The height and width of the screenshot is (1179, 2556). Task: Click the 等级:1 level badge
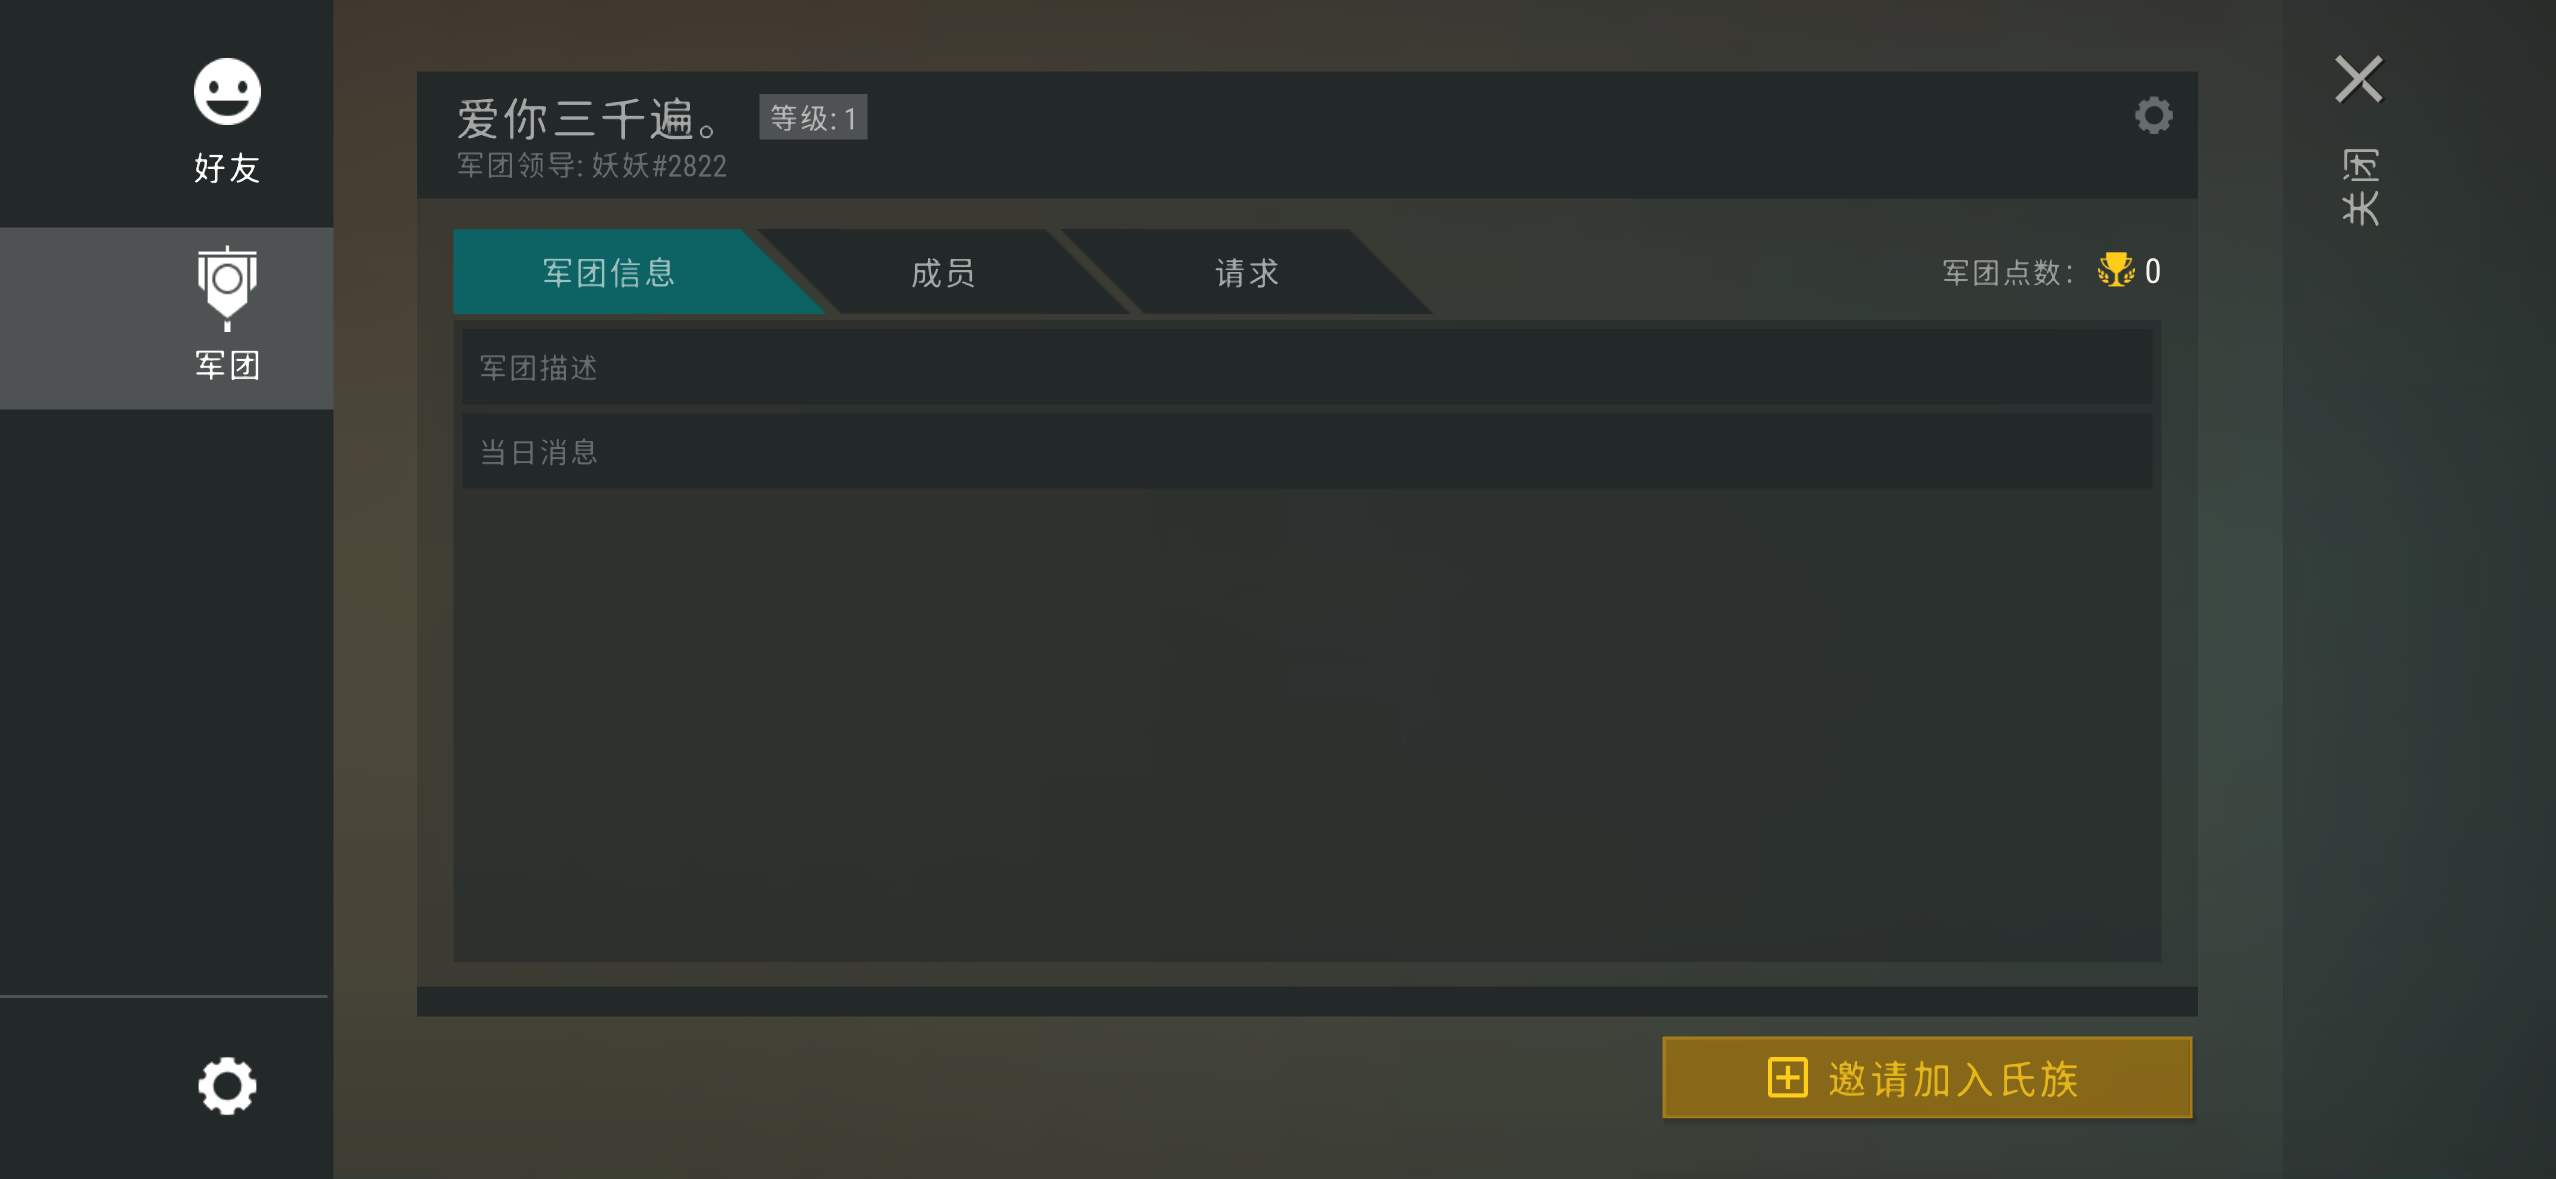pos(813,118)
